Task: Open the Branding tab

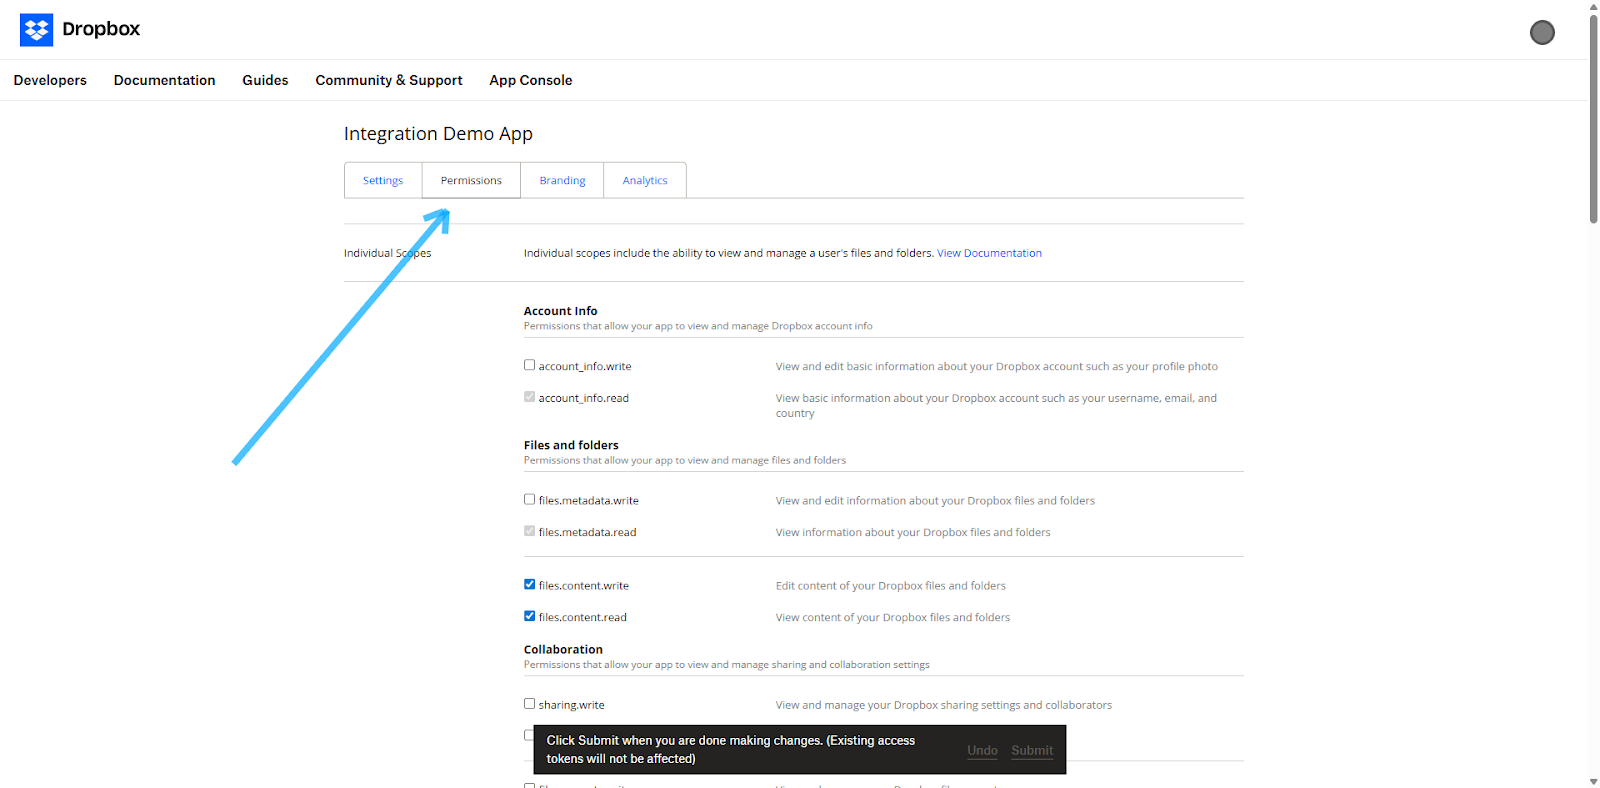Action: point(562,180)
